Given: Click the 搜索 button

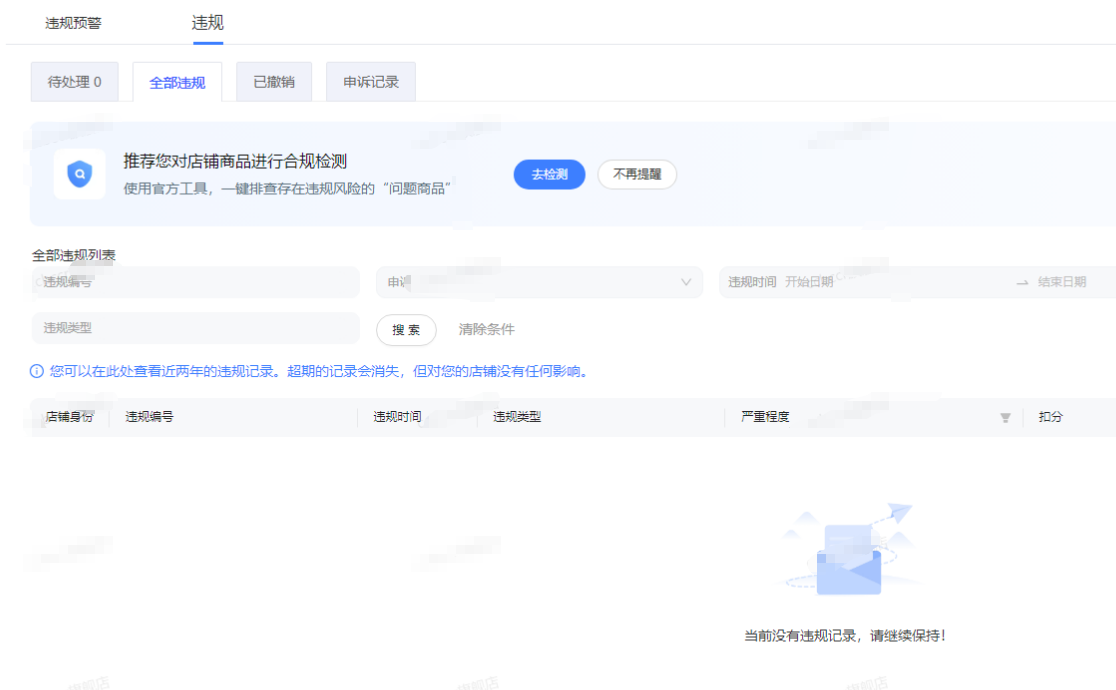Looking at the screenshot, I should click(x=406, y=329).
